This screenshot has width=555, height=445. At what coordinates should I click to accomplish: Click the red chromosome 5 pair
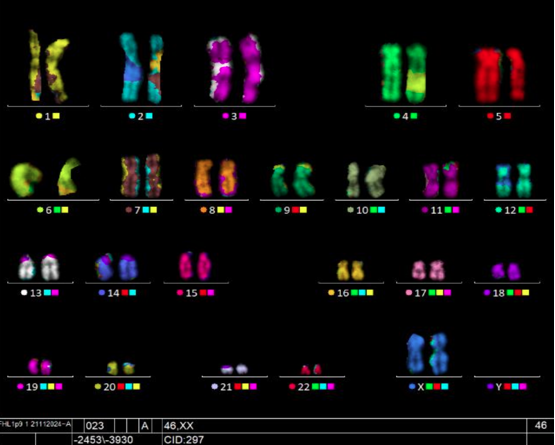pyautogui.click(x=499, y=75)
